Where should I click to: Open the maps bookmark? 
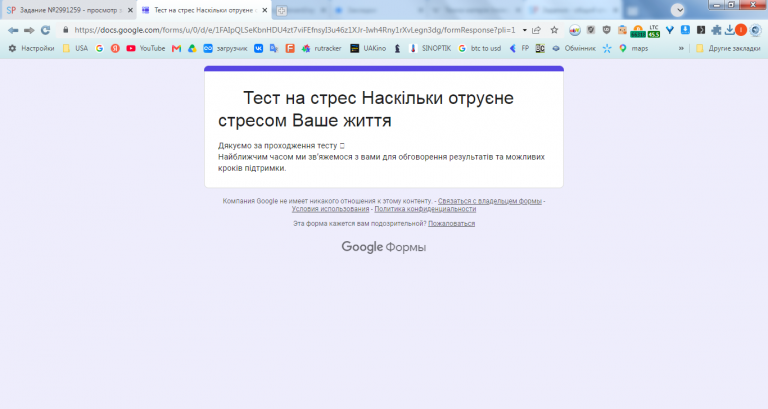click(633, 48)
